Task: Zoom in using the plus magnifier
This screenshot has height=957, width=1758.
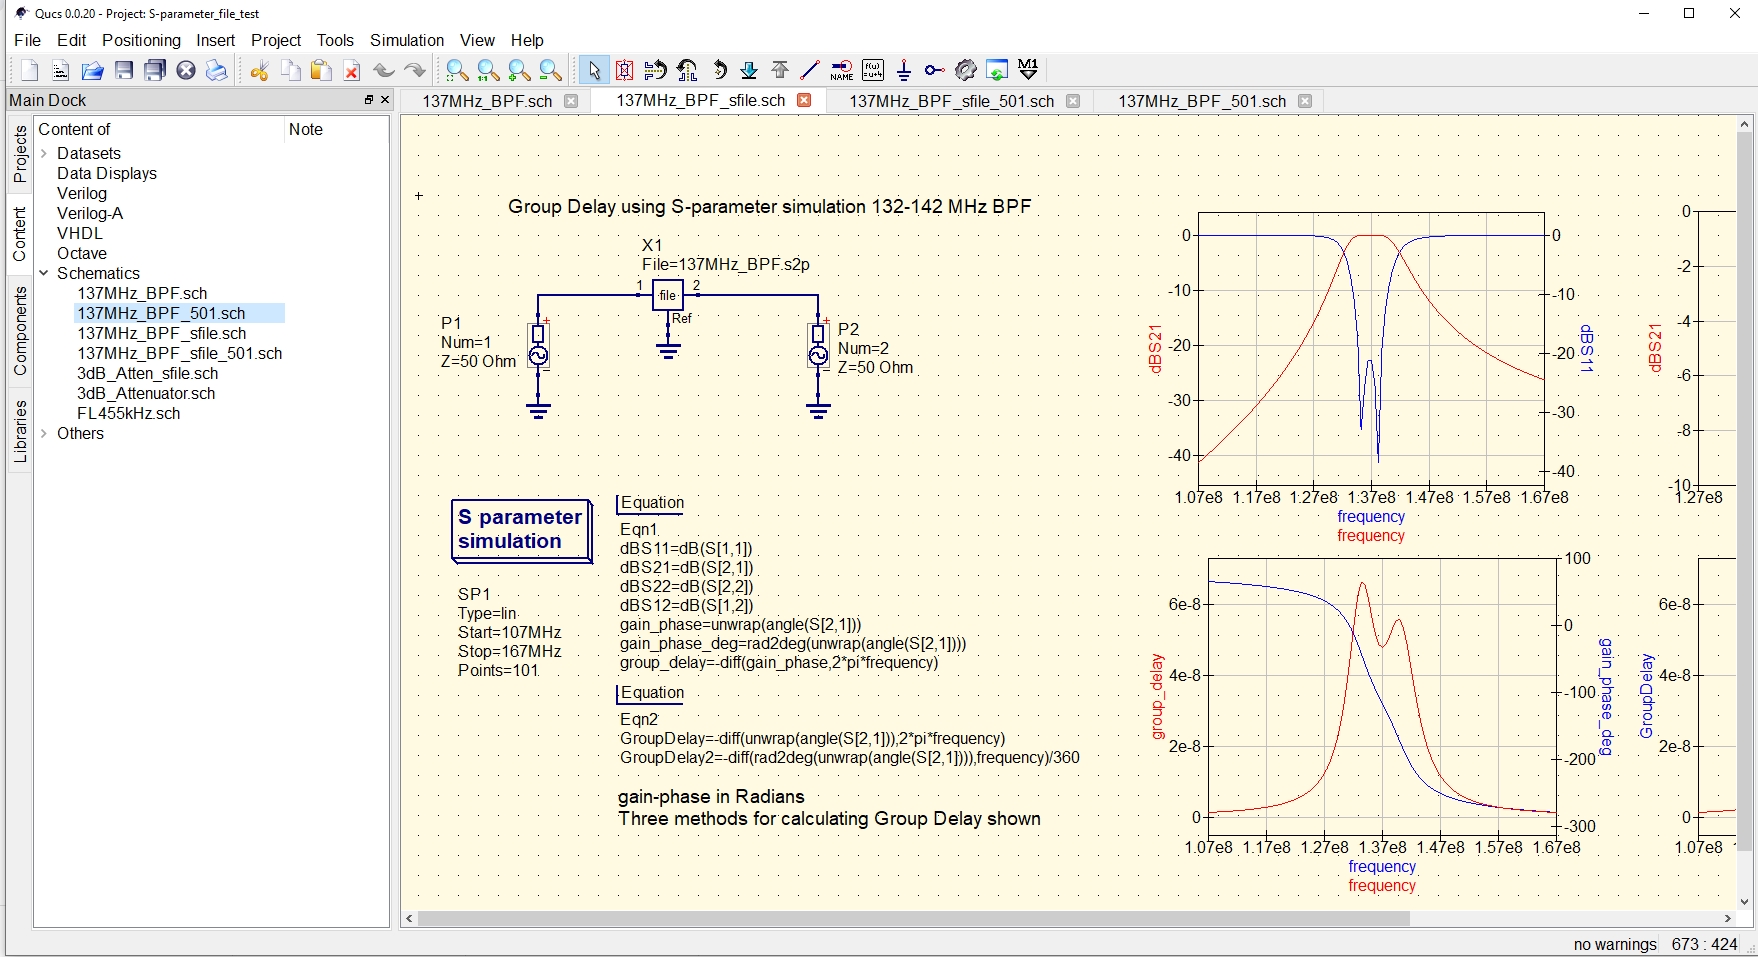Action: [x=517, y=70]
